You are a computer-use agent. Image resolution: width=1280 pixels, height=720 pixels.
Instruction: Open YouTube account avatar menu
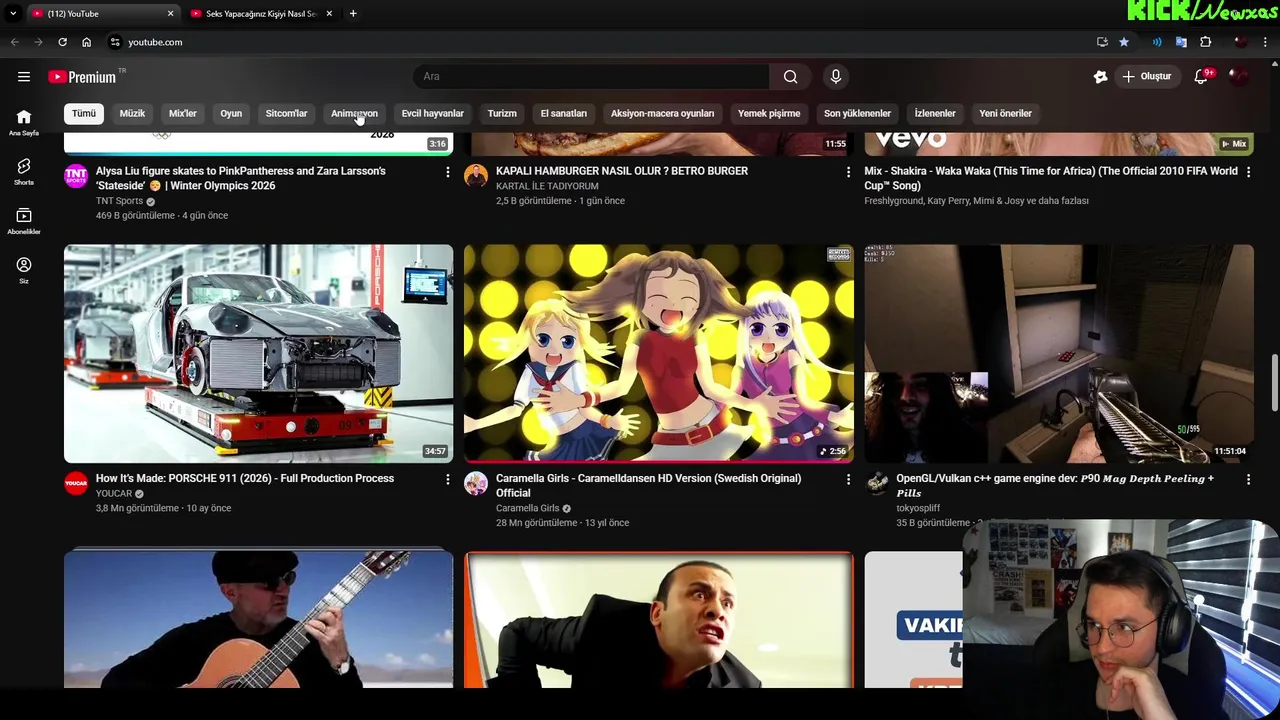click(x=1239, y=77)
